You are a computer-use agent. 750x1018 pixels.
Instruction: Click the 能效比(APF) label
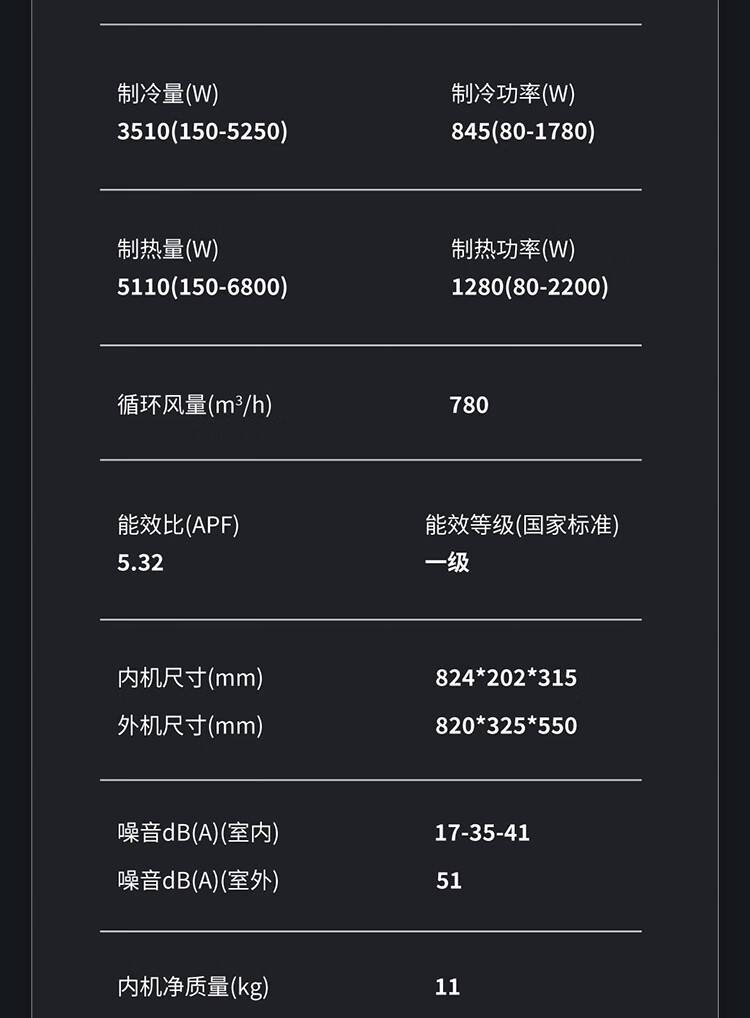point(178,525)
